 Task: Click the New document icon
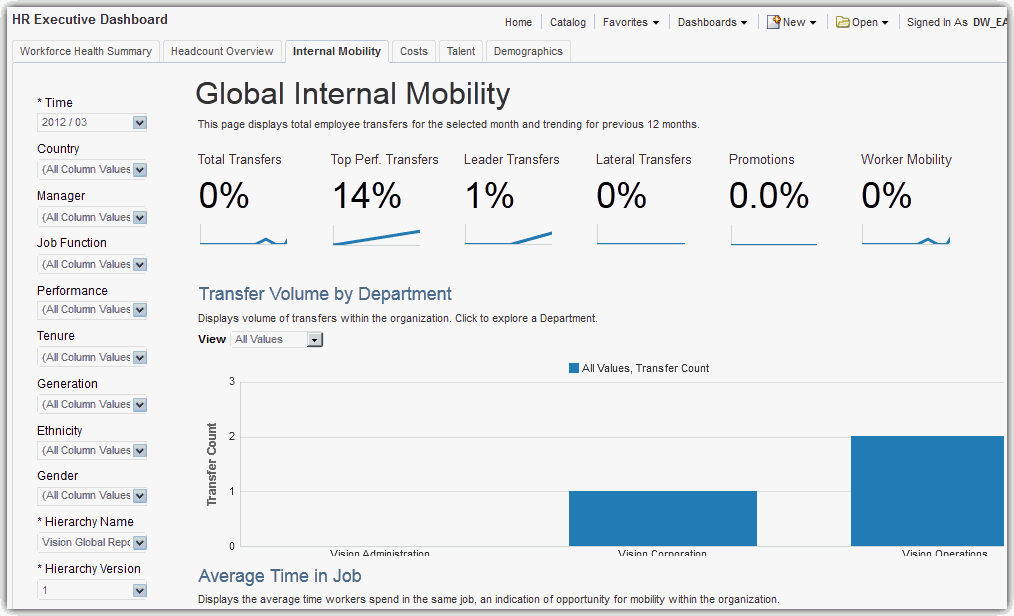[774, 22]
